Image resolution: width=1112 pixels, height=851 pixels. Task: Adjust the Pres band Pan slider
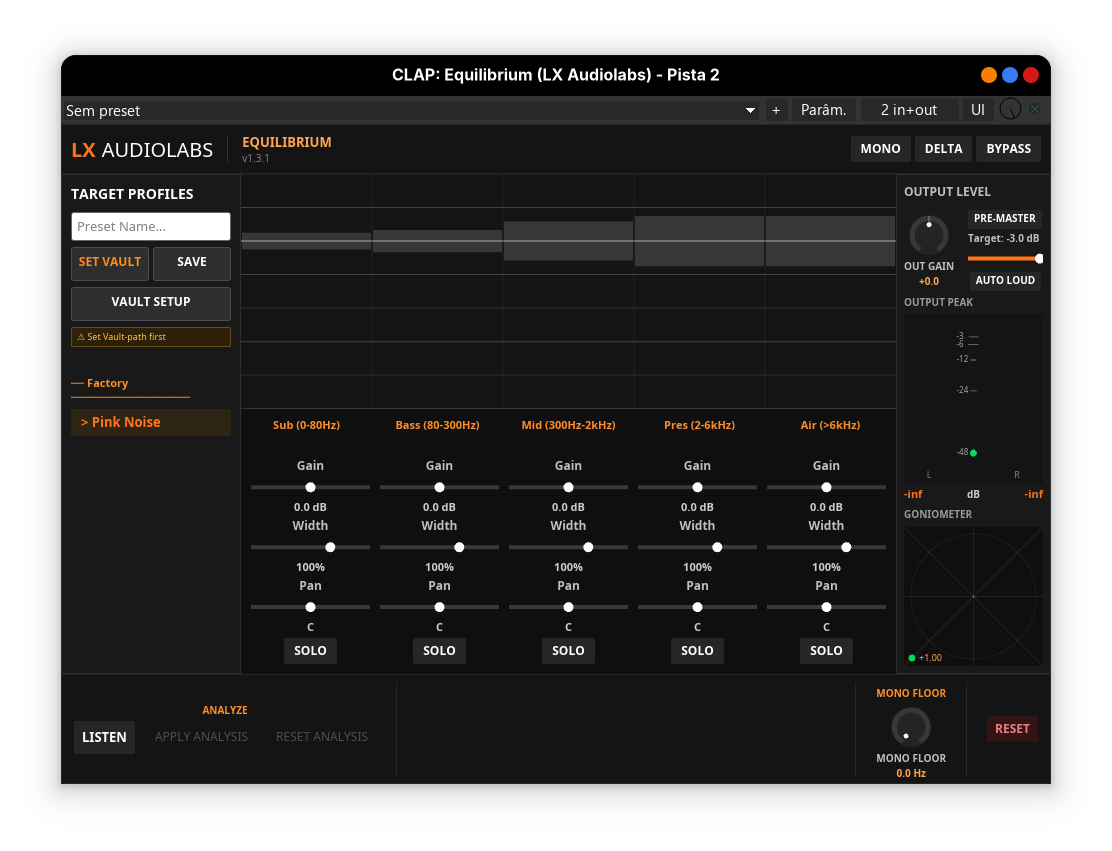coord(697,607)
